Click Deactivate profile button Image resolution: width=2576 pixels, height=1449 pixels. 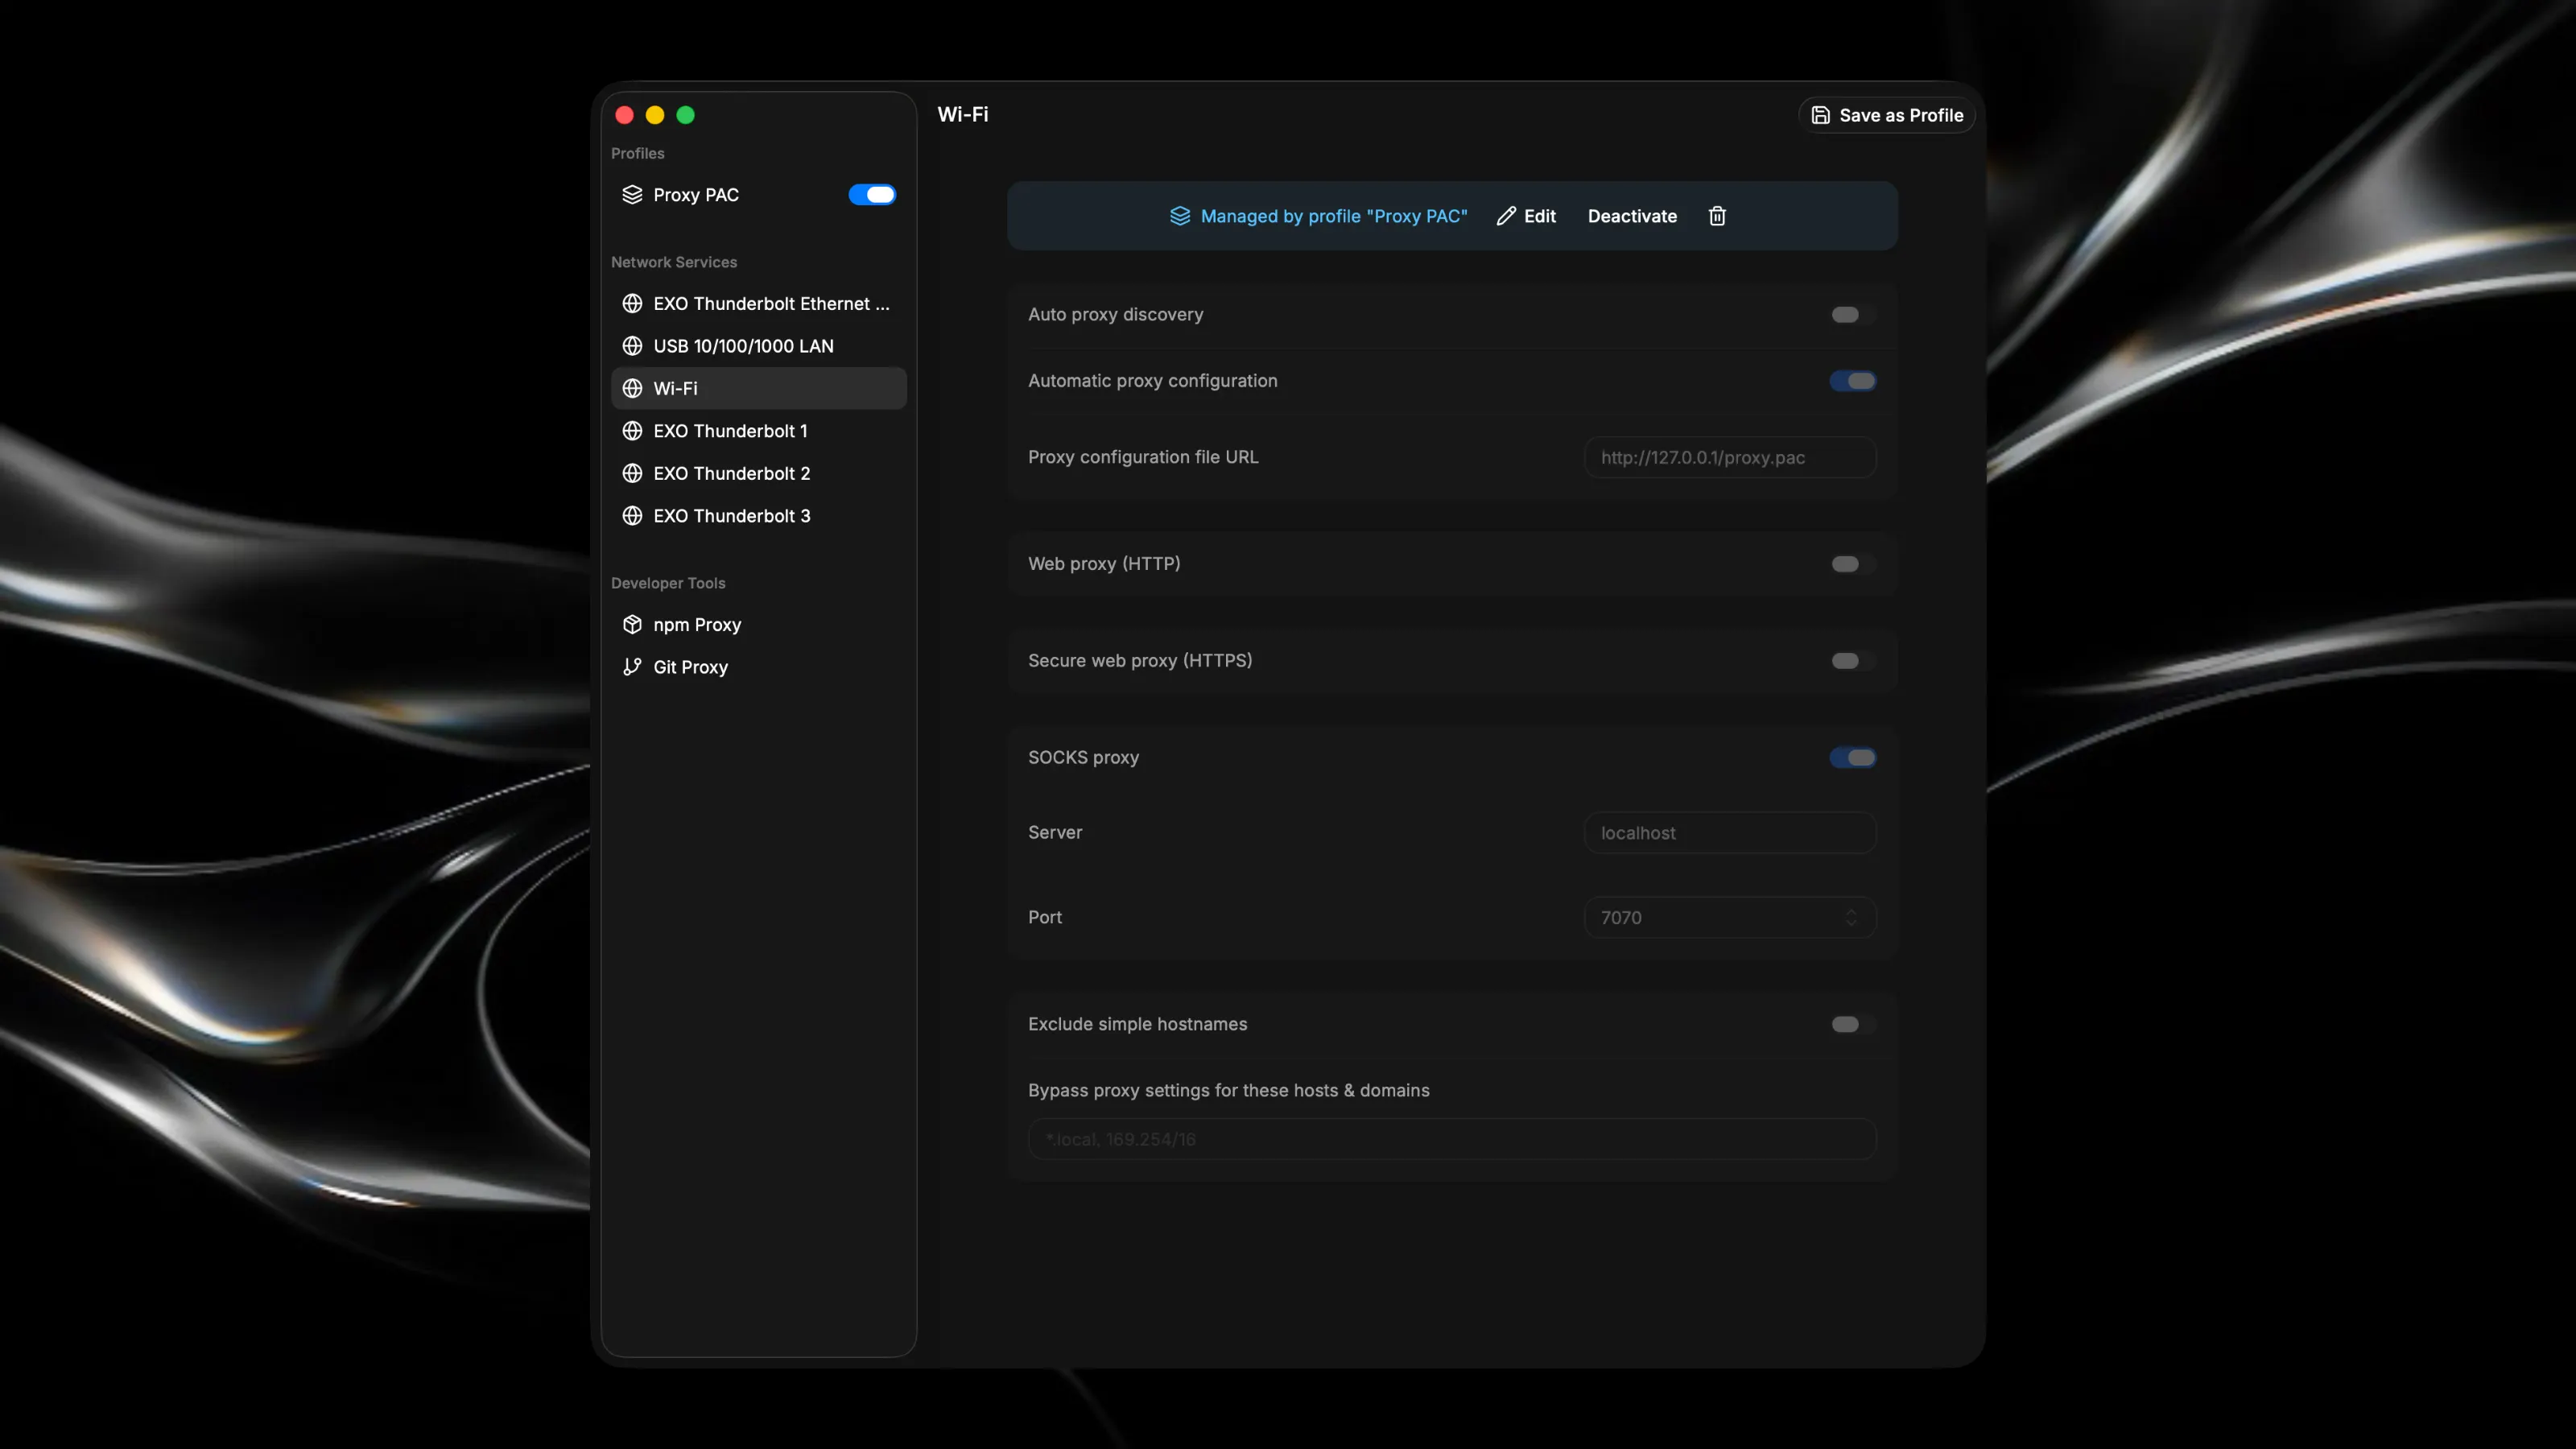[1632, 216]
